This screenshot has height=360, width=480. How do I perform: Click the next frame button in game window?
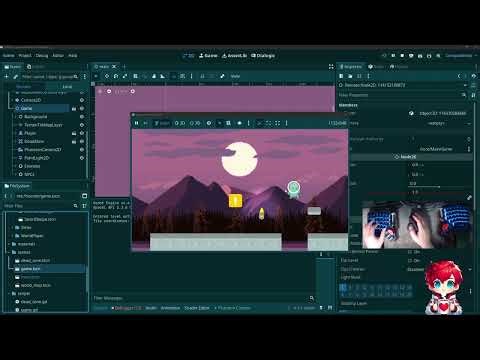(145, 123)
